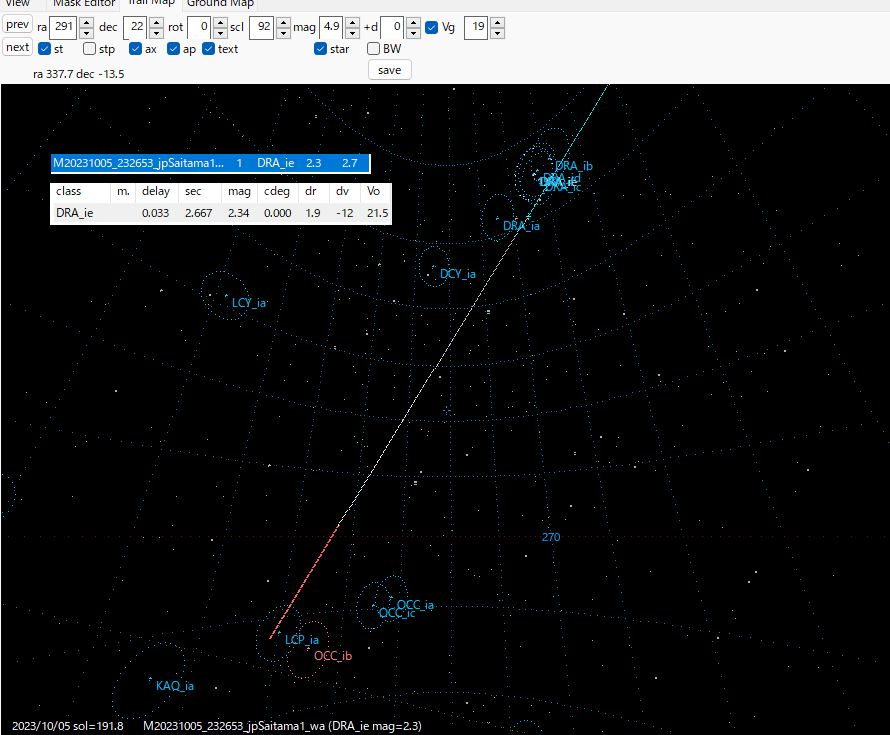Viewport: 890px width, 735px height.
Task: Decrease the +d spinner value
Action: [414, 33]
